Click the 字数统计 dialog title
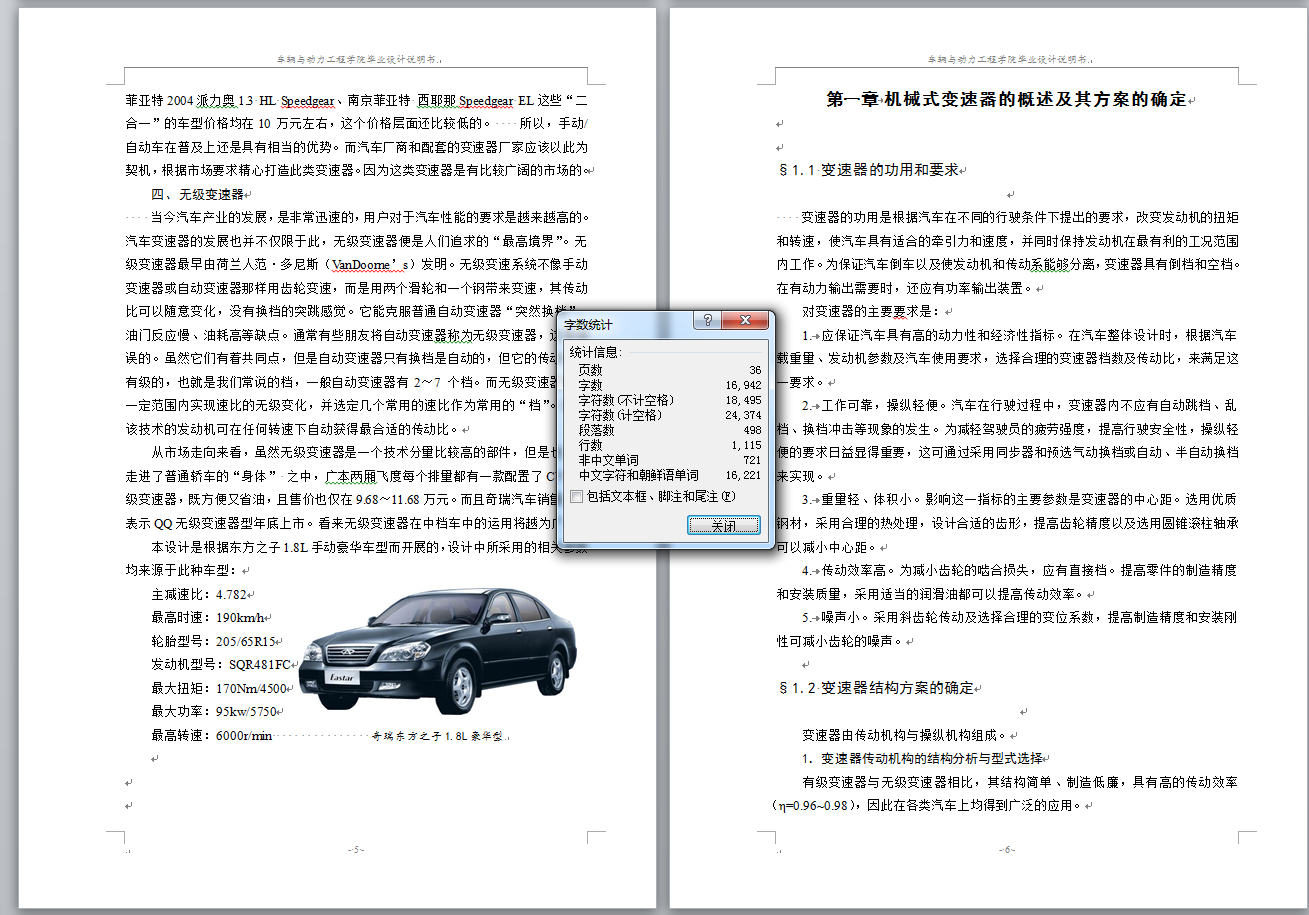This screenshot has height=915, width=1309. pyautogui.click(x=590, y=325)
